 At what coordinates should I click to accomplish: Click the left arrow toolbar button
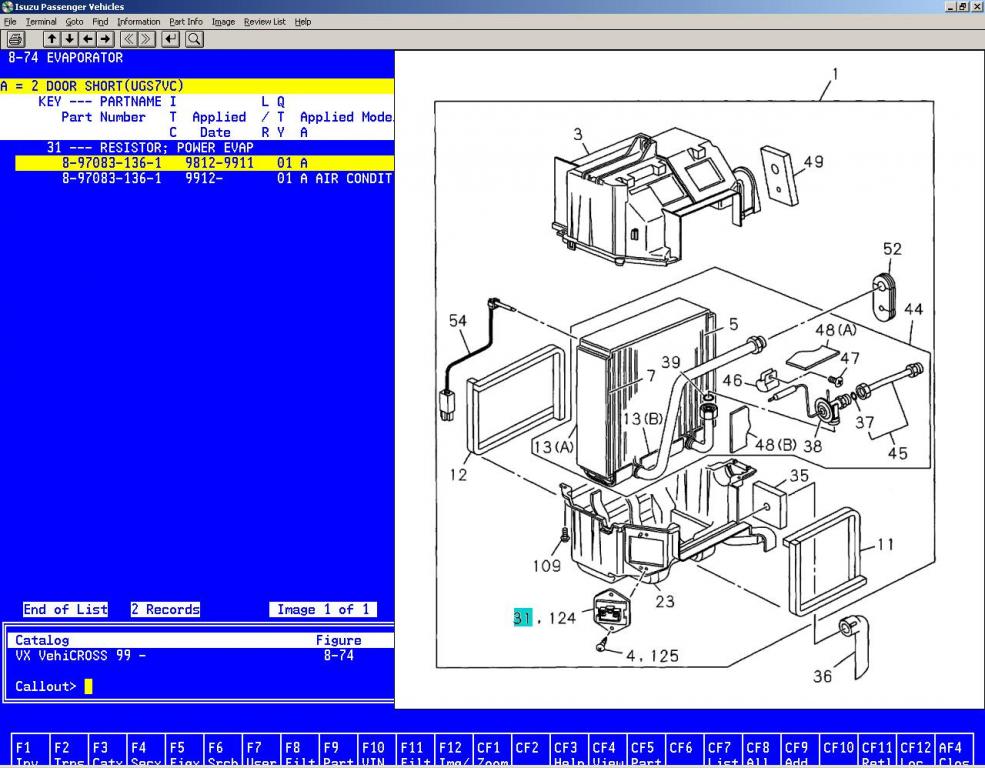click(87, 39)
